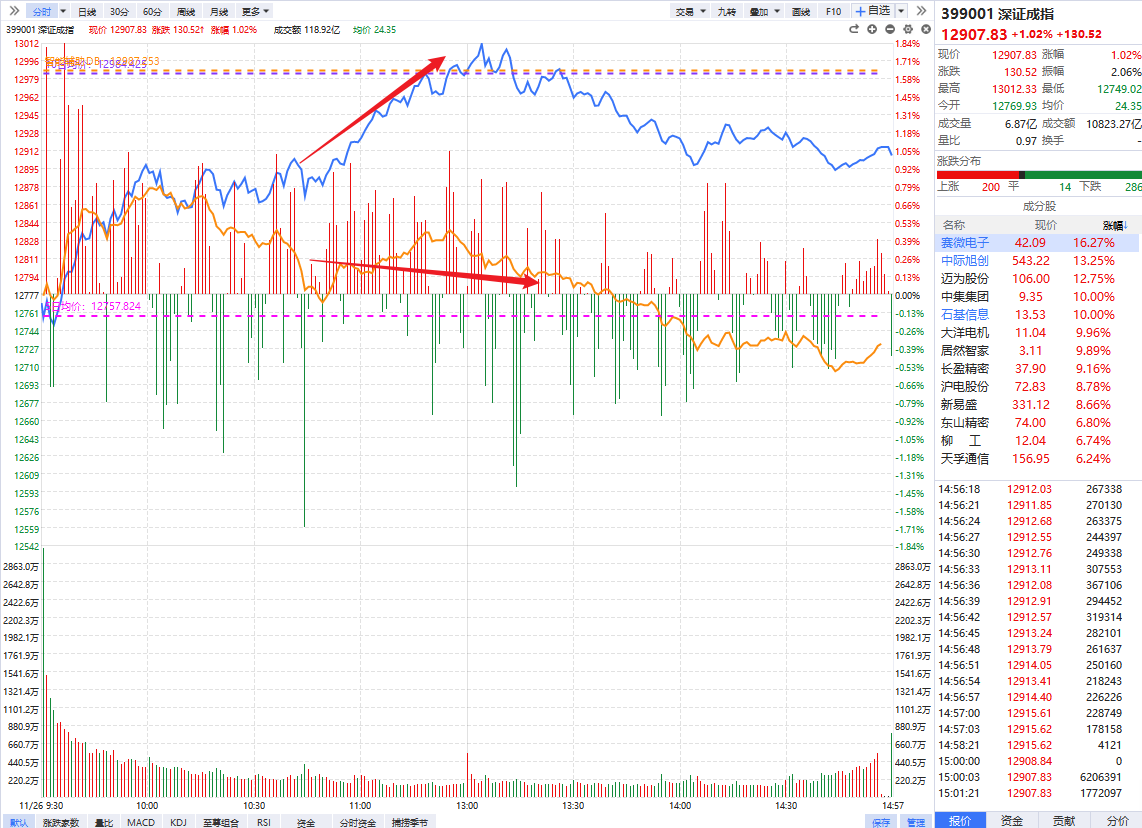The width and height of the screenshot is (1142, 828).
Task: Switch to 贡献 panel tab
Action: (x=1064, y=820)
